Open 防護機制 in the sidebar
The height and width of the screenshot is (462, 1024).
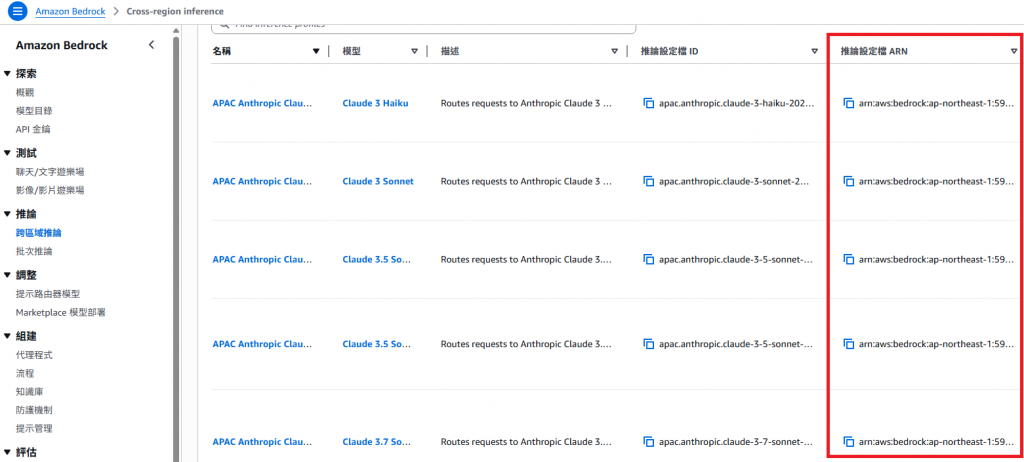[34, 410]
